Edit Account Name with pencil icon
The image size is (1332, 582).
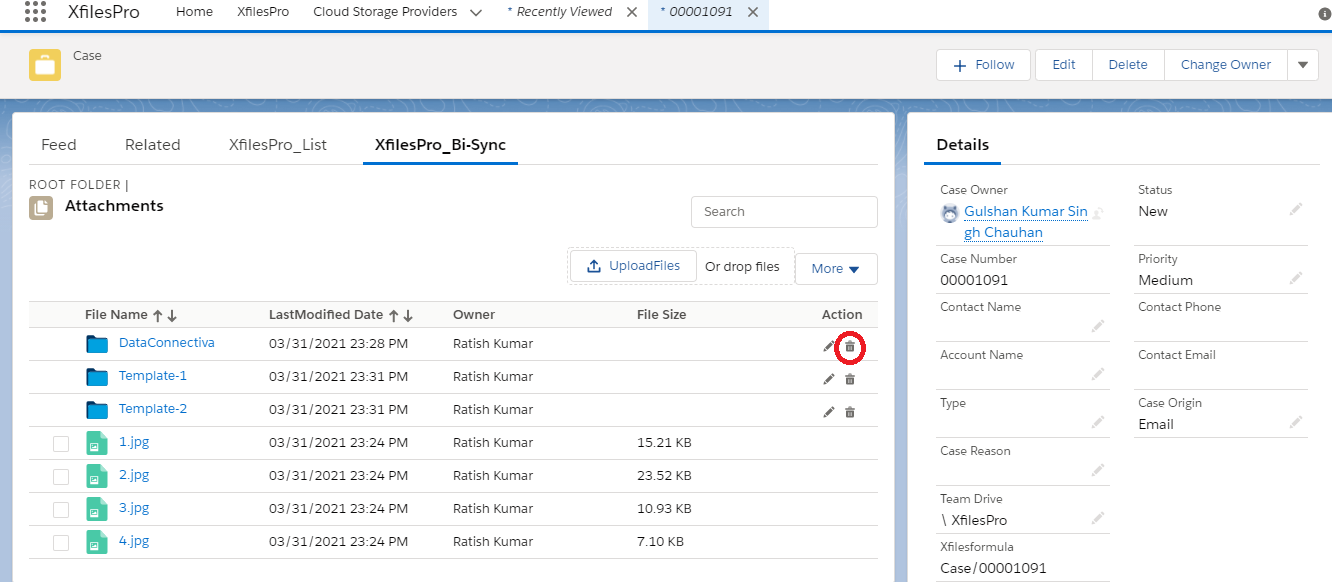click(1098, 374)
